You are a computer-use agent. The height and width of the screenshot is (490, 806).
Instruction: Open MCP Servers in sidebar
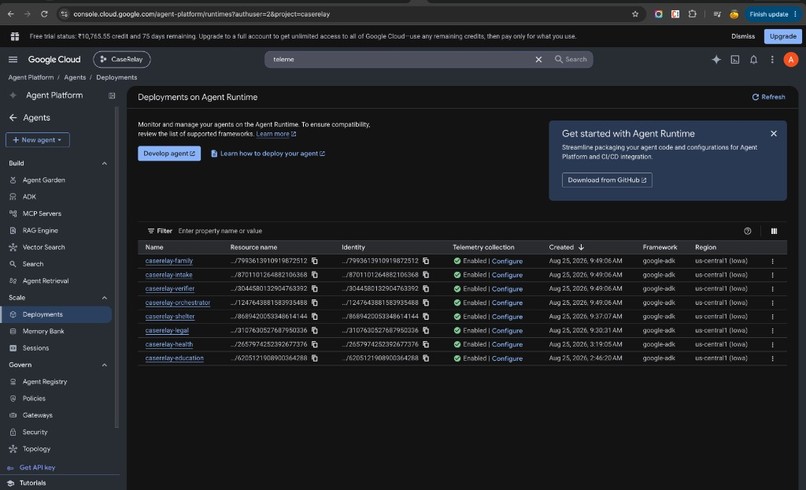point(42,214)
